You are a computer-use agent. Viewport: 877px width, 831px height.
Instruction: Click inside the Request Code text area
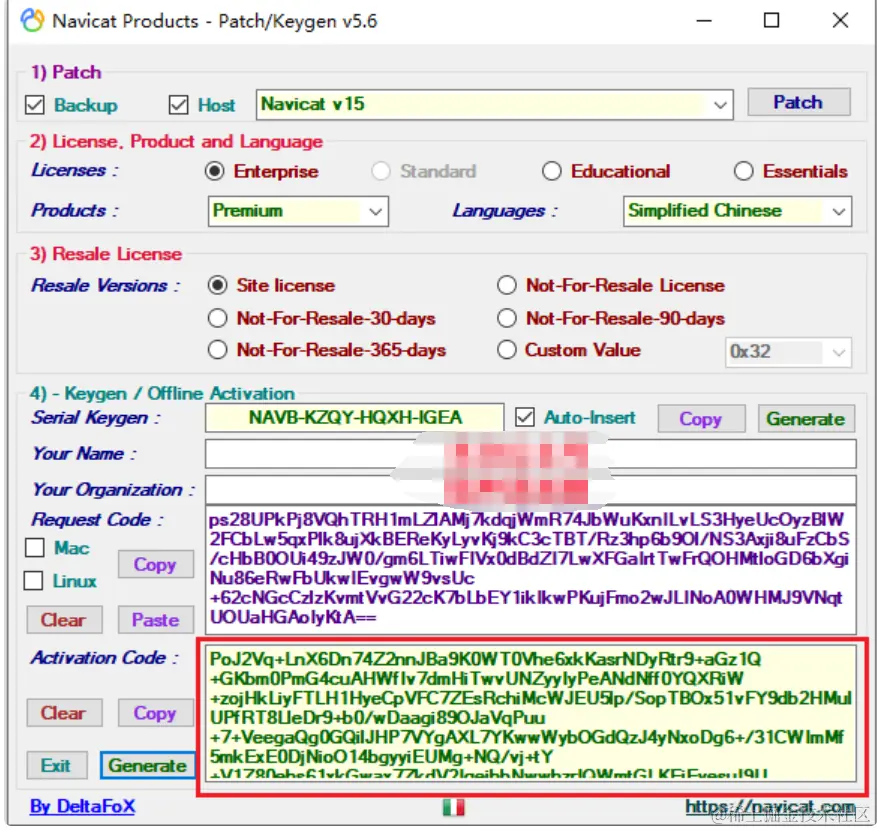(530, 569)
